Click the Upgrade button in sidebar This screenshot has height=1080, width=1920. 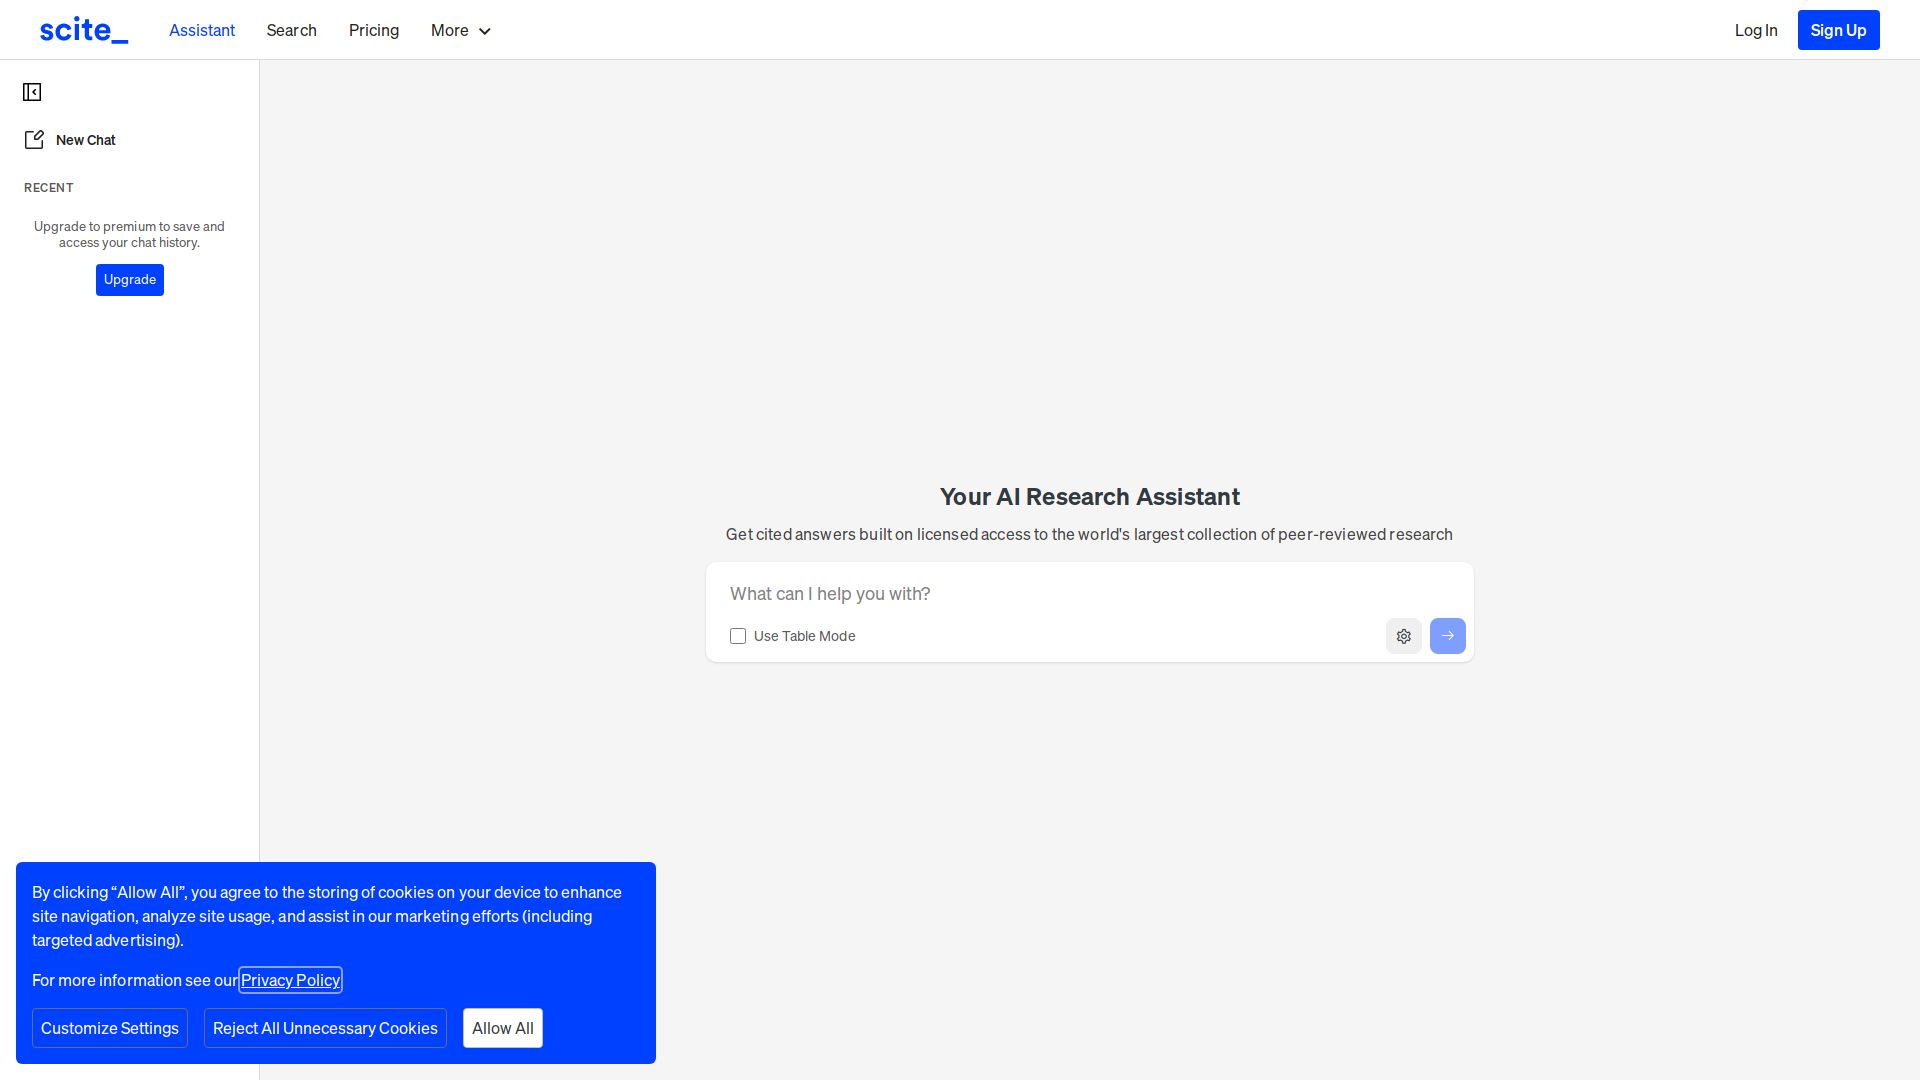tap(130, 280)
